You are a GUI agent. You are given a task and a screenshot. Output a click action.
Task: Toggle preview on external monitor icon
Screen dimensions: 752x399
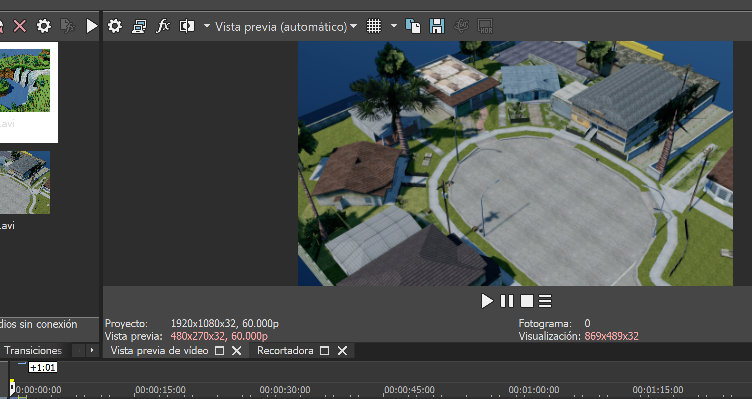(x=139, y=26)
